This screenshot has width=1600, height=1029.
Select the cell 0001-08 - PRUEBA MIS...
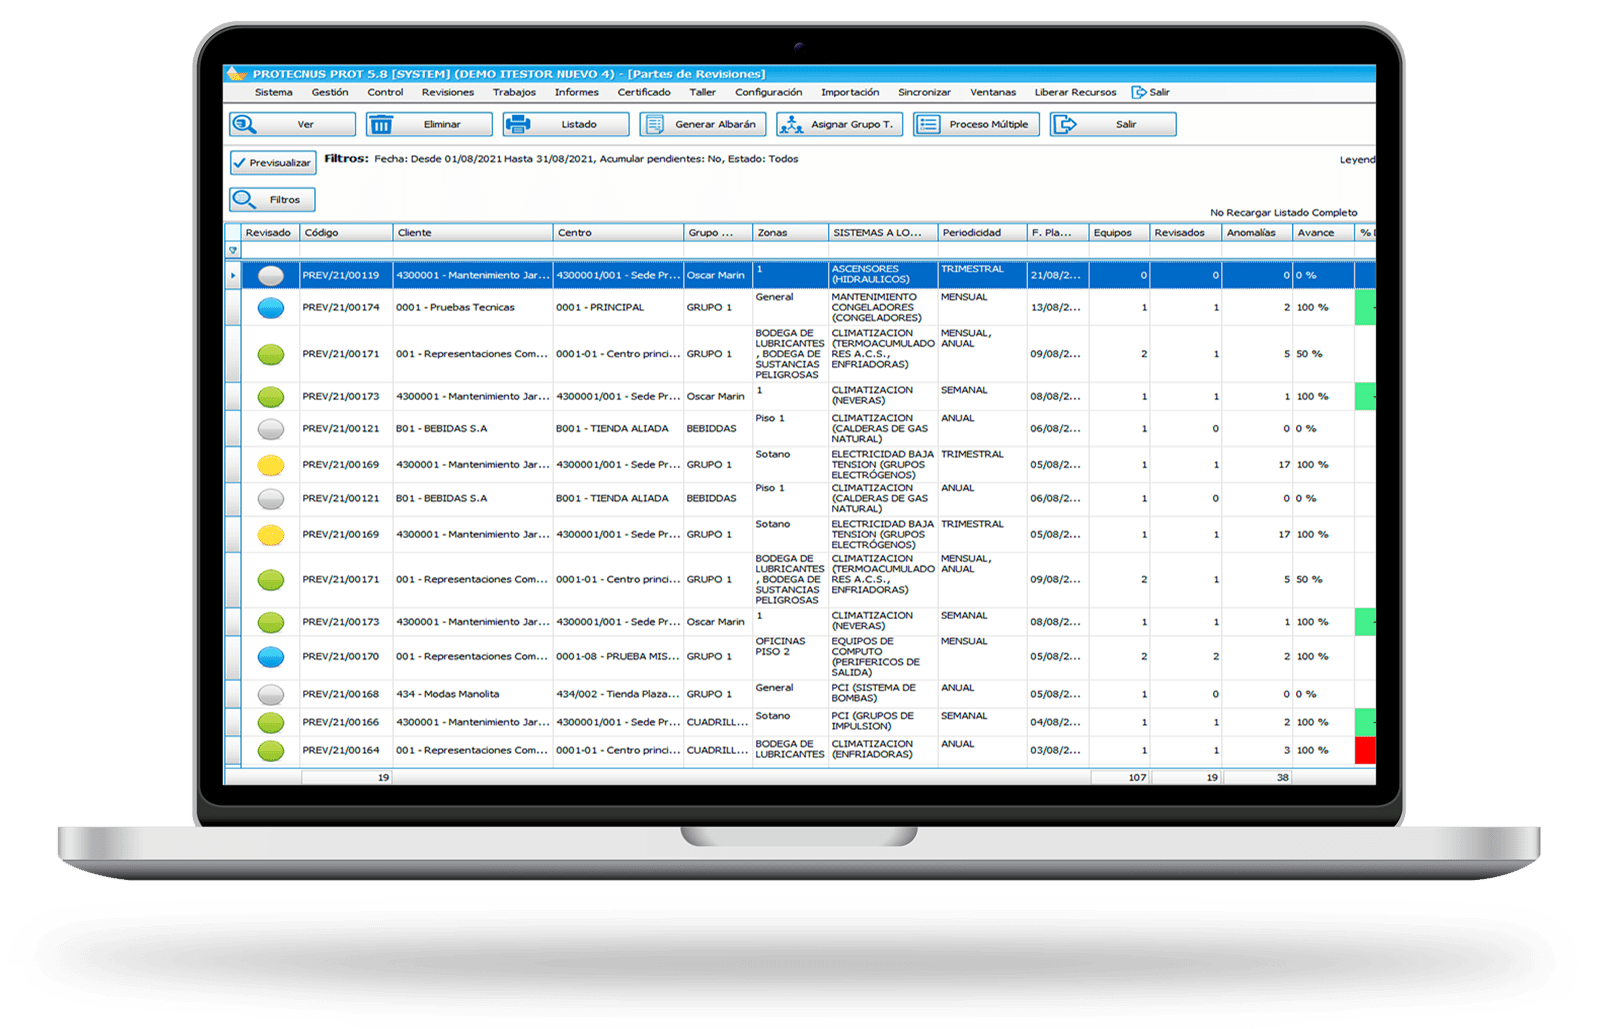(x=617, y=657)
